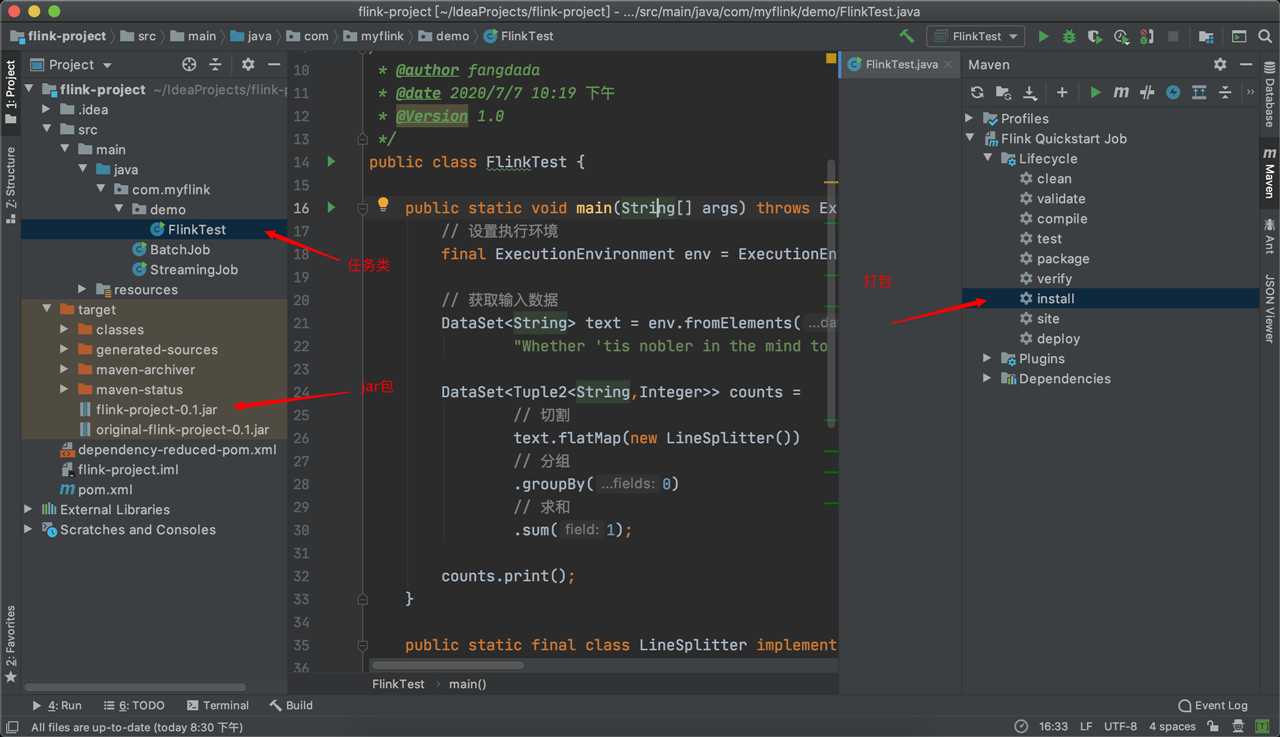Viewport: 1280px width, 737px height.
Task: Click Show Dependencies icon in Maven toolbar
Action: tap(1199, 92)
